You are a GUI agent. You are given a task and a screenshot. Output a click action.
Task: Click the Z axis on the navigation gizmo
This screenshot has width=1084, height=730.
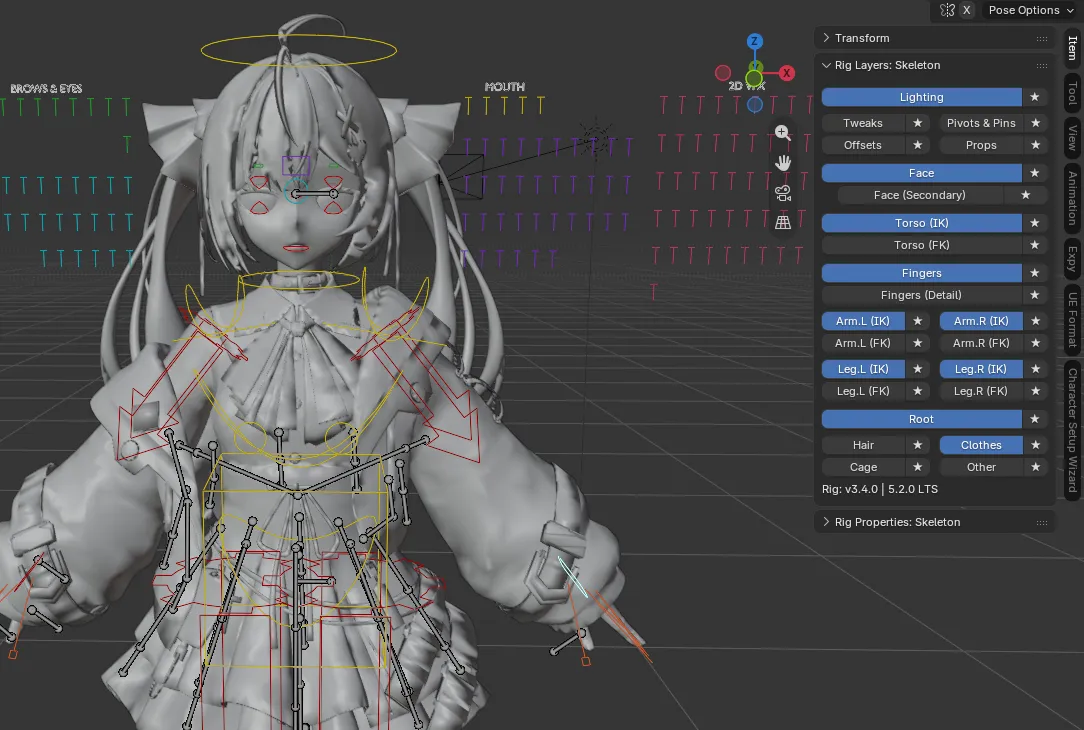754,41
